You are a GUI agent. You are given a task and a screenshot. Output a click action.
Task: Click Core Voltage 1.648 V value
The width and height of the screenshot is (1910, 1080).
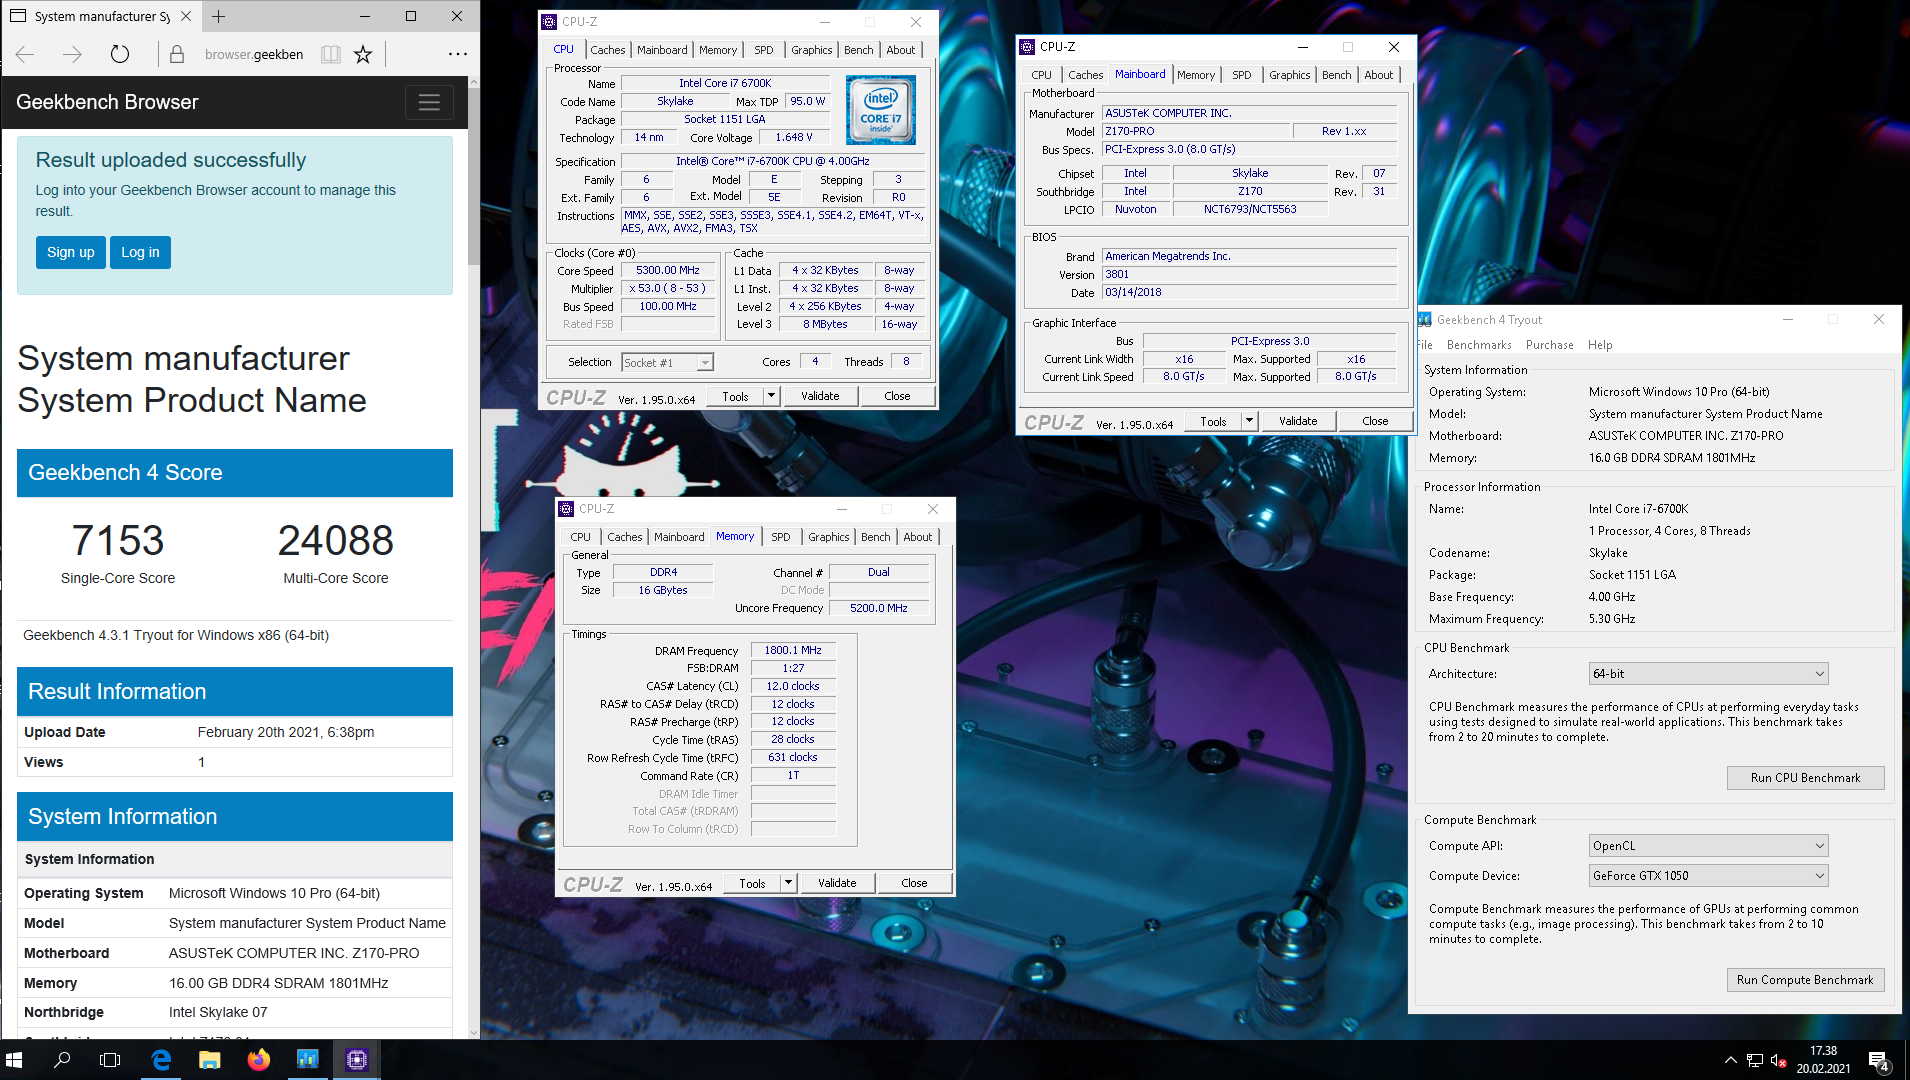coord(795,137)
